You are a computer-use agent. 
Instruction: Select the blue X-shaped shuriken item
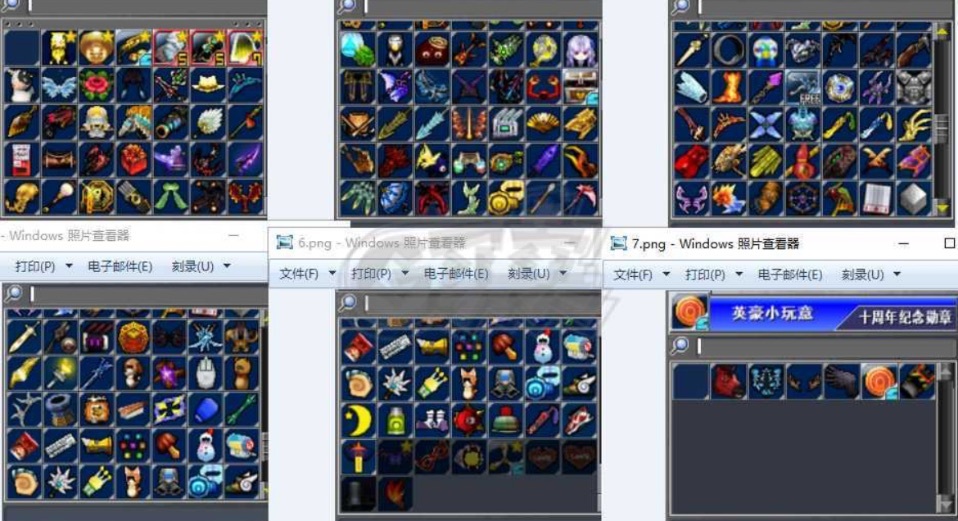point(766,125)
